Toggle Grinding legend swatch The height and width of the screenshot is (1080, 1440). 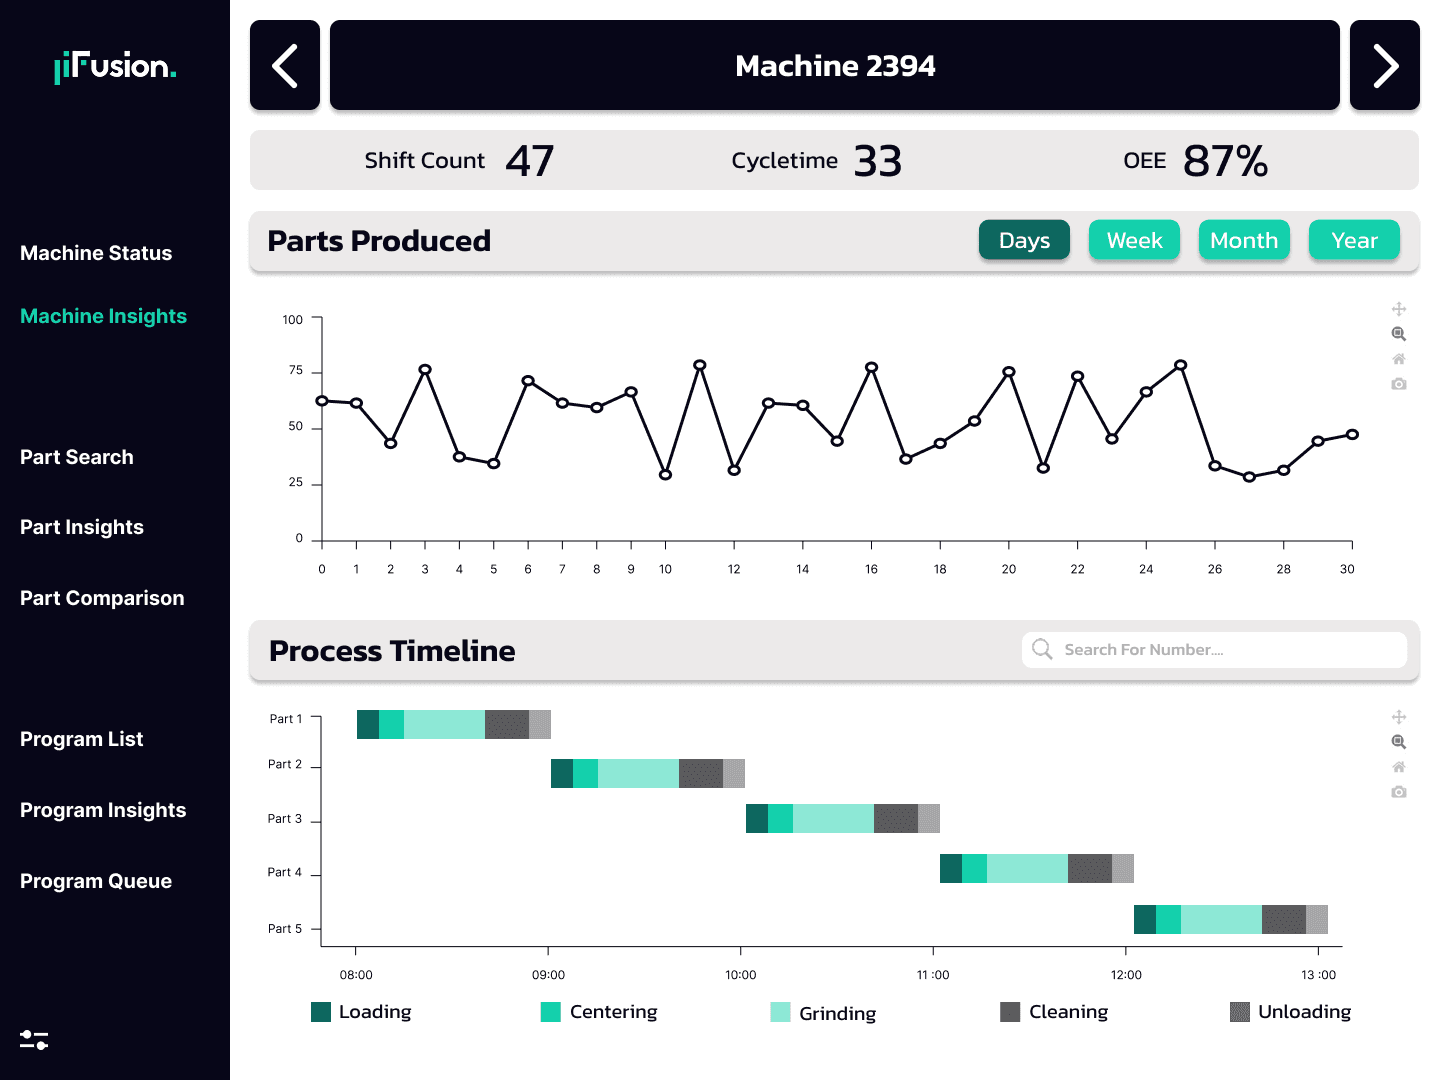pyautogui.click(x=780, y=1012)
